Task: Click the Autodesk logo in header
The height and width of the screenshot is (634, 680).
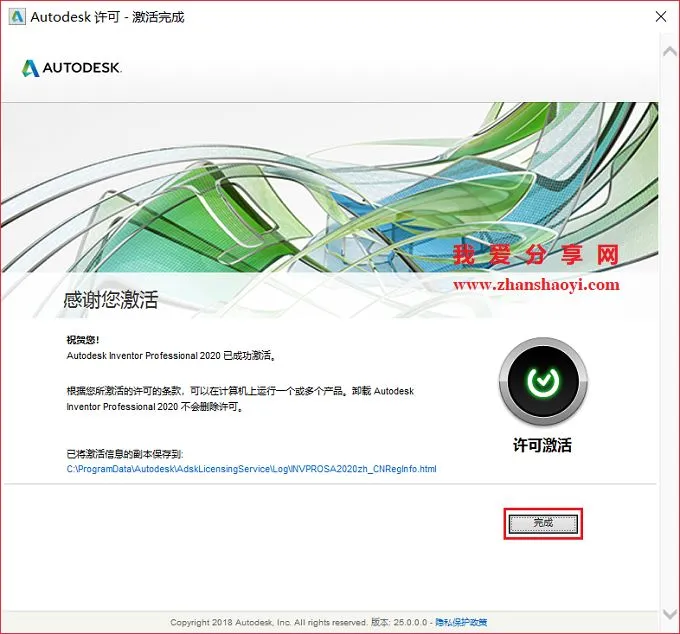Action: pyautogui.click(x=72, y=68)
